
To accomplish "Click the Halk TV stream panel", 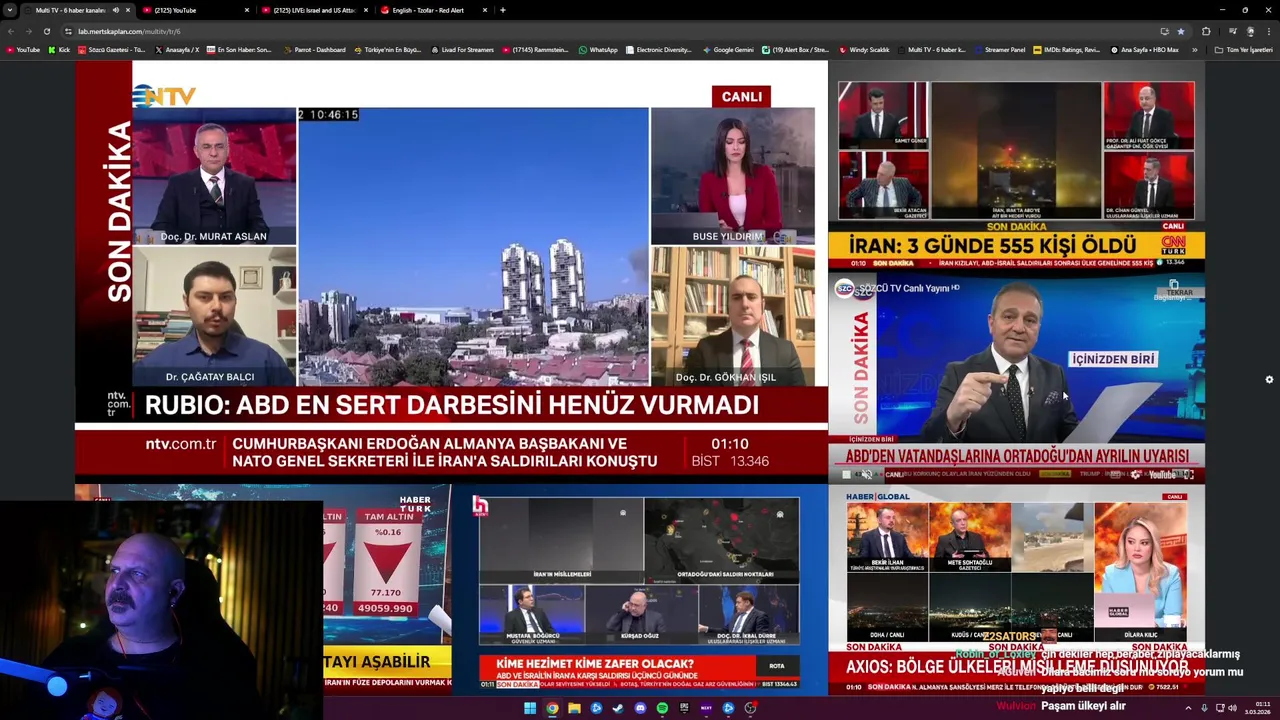I will [x=640, y=590].
